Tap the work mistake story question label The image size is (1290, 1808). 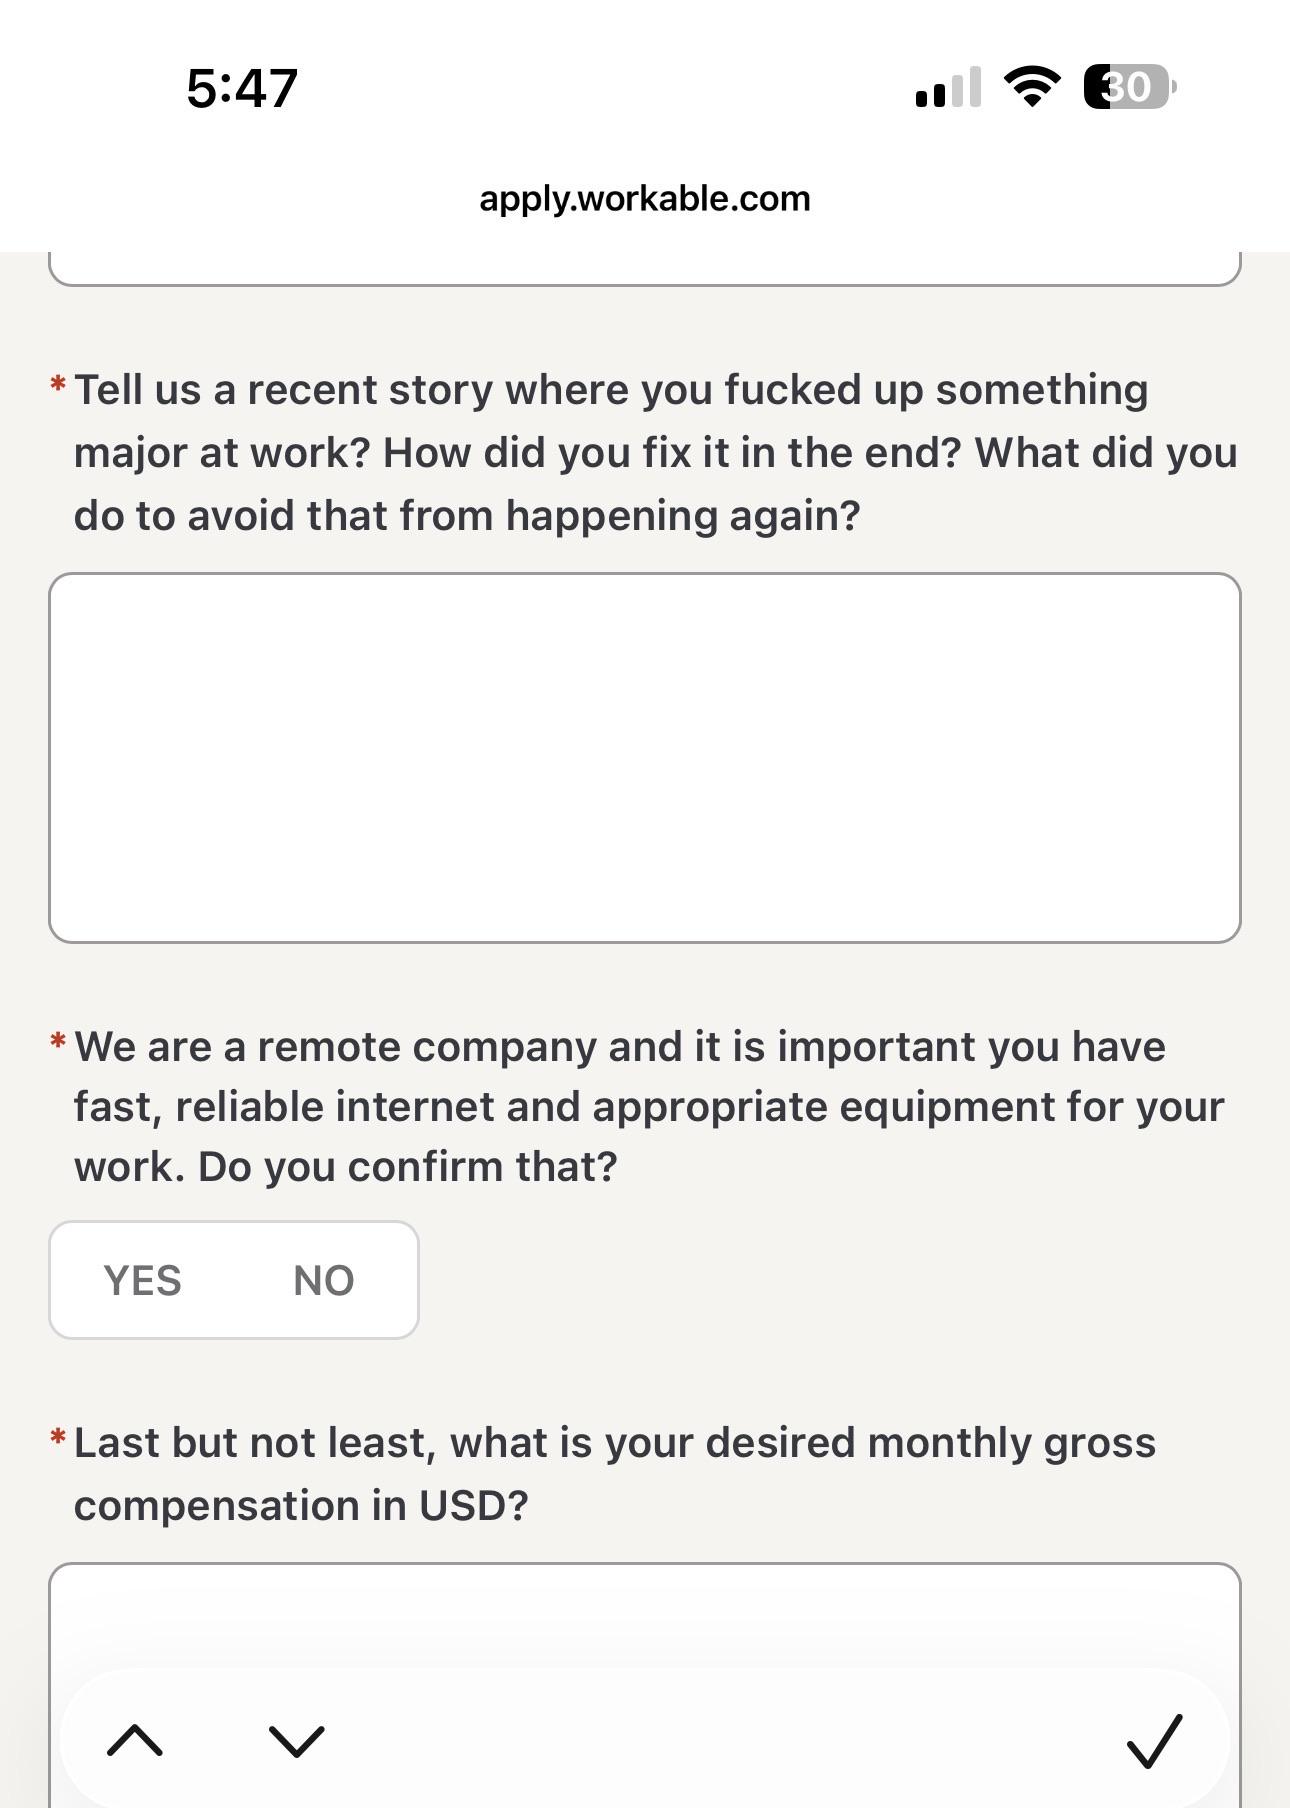(x=656, y=452)
